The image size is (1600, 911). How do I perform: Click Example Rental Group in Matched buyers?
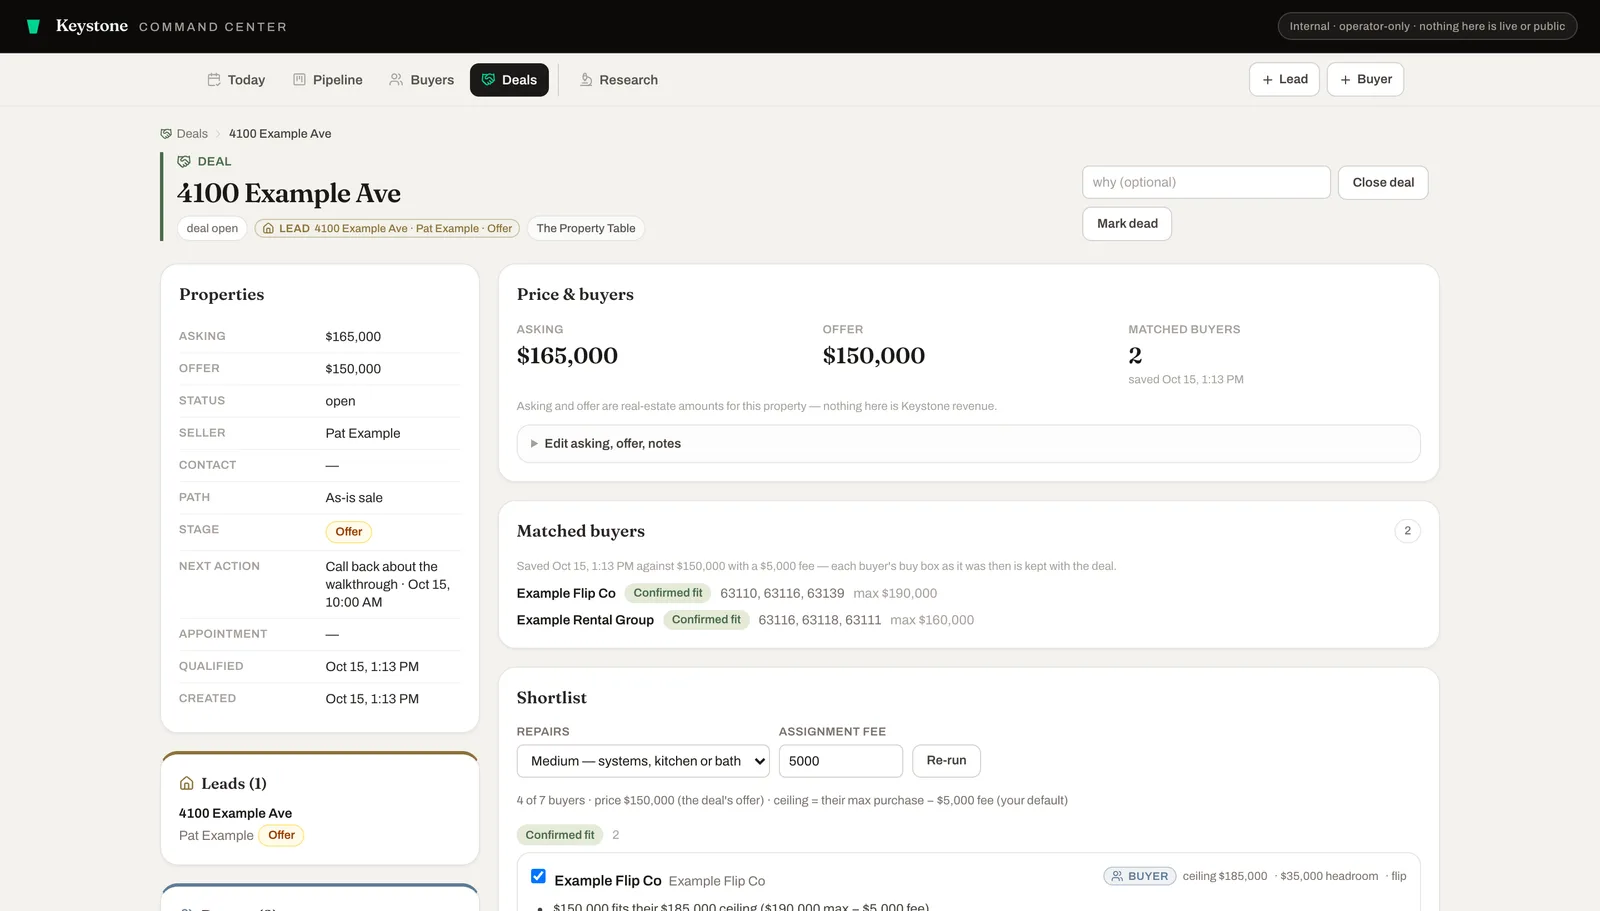pyautogui.click(x=585, y=620)
